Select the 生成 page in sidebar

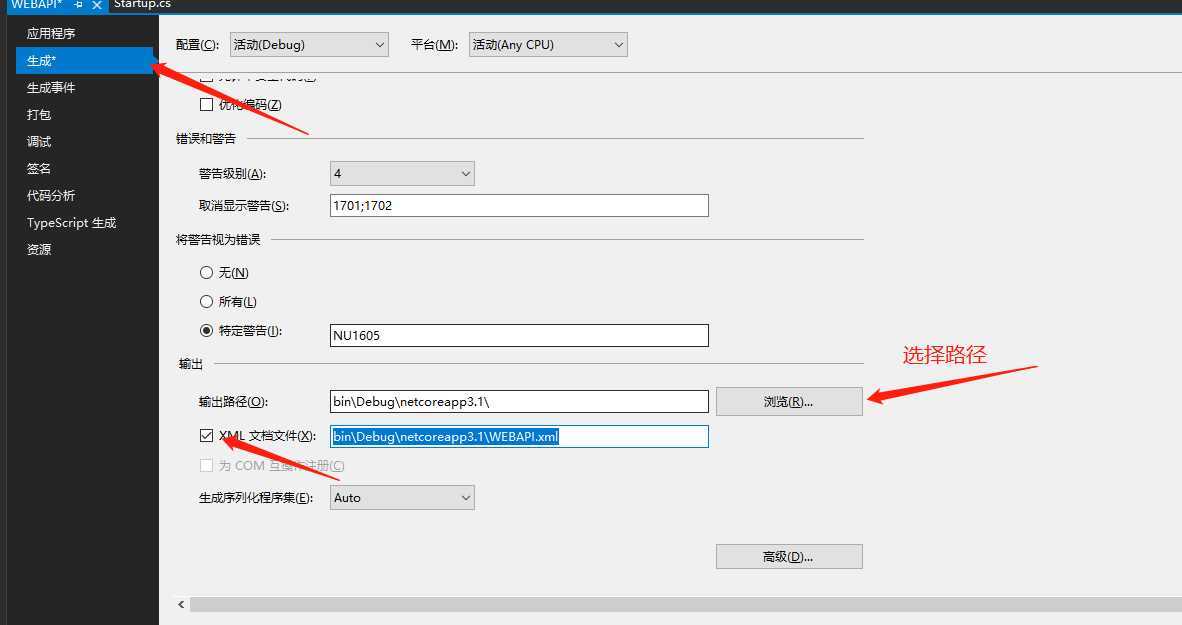click(84, 60)
